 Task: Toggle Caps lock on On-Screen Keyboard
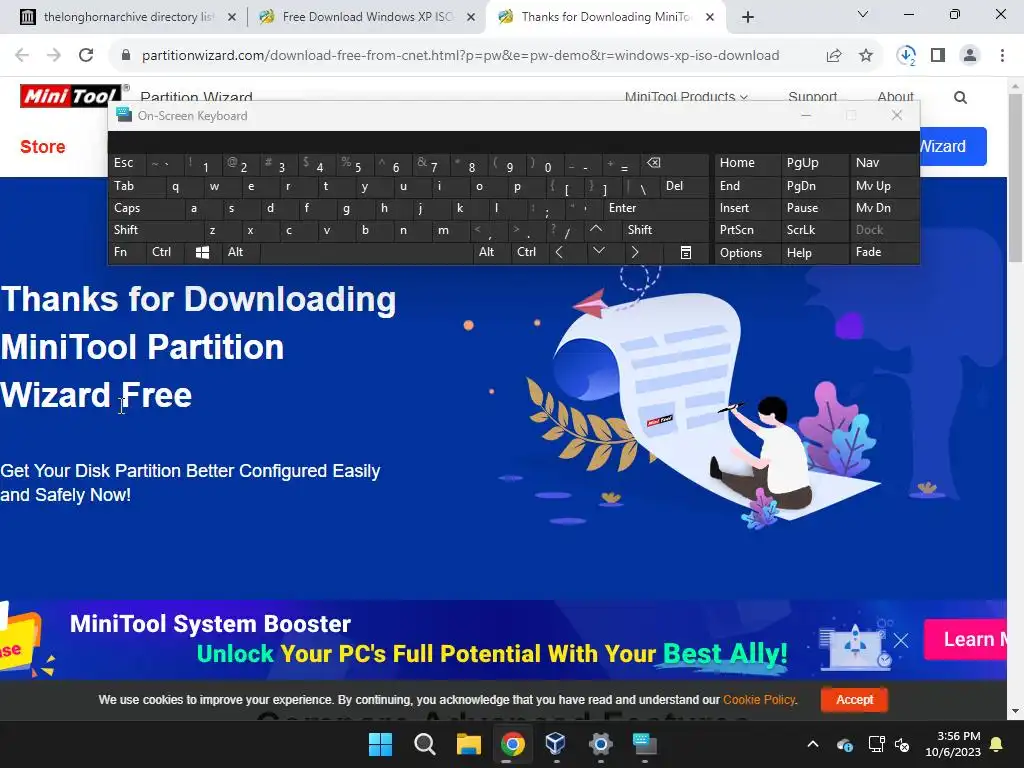coord(146,208)
